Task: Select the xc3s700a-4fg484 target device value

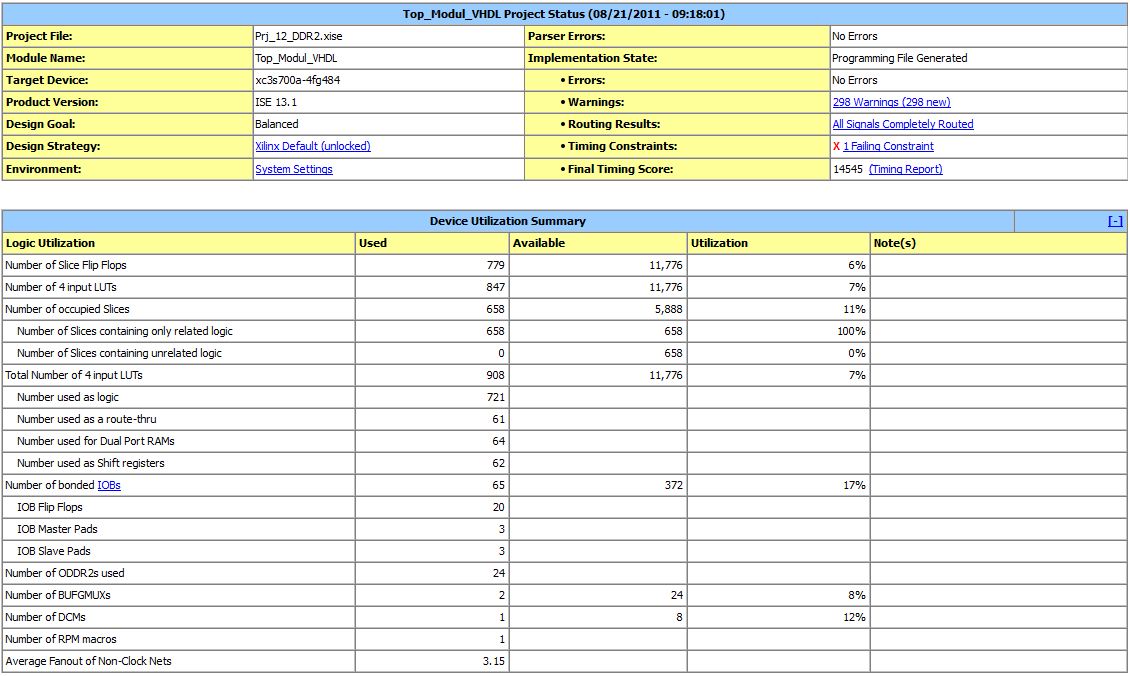Action: [x=297, y=80]
